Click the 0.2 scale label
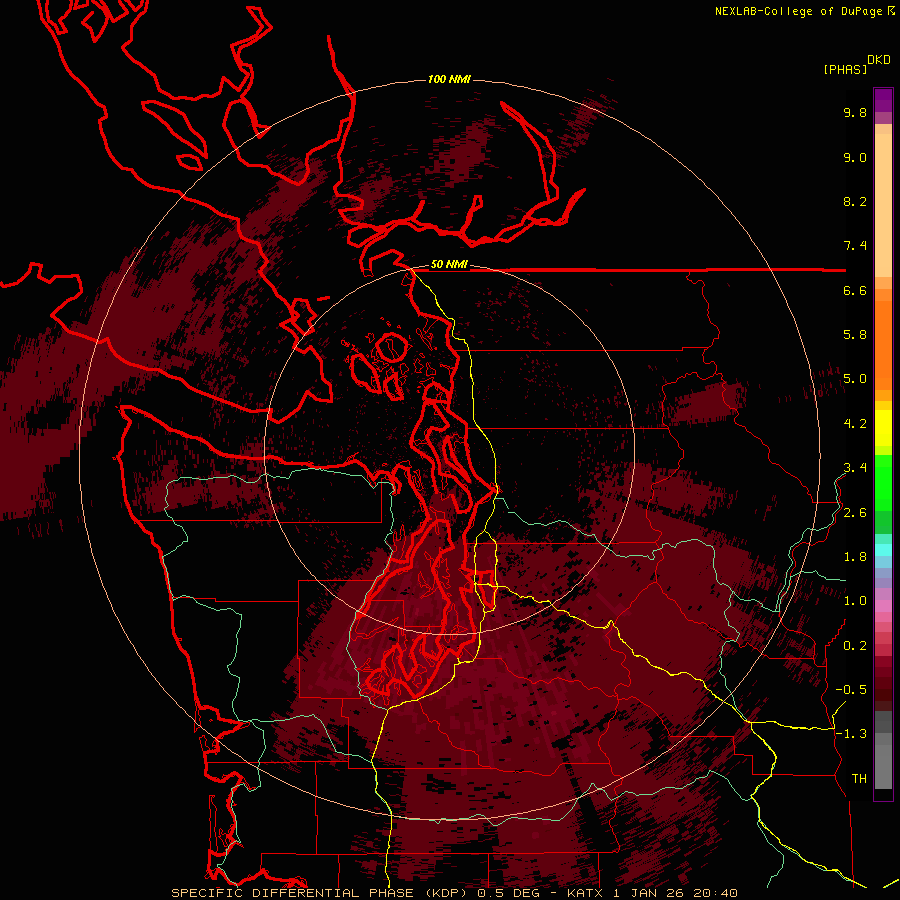 pyautogui.click(x=855, y=646)
